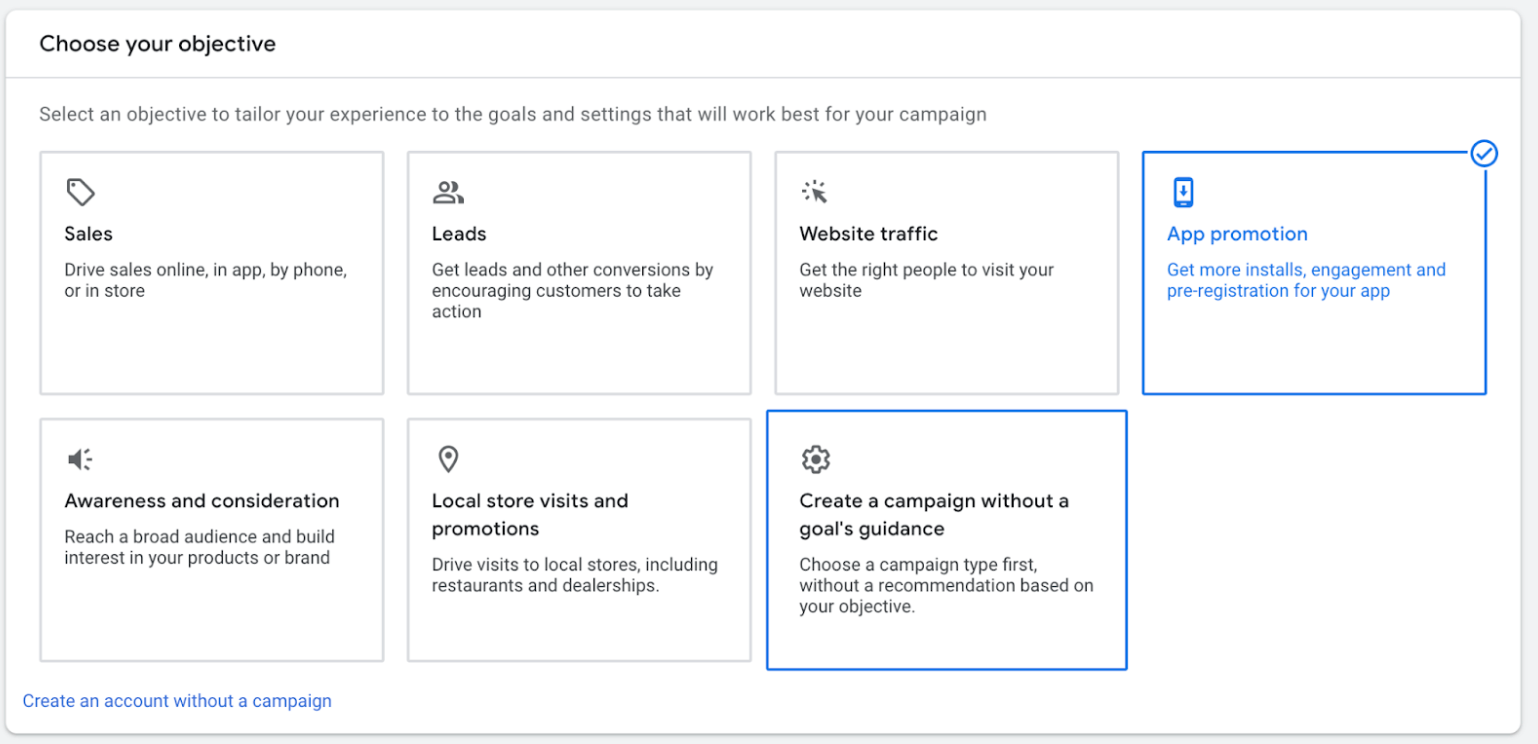The width and height of the screenshot is (1538, 744).
Task: Click the gear icon for campaign without guidance
Action: (x=816, y=459)
